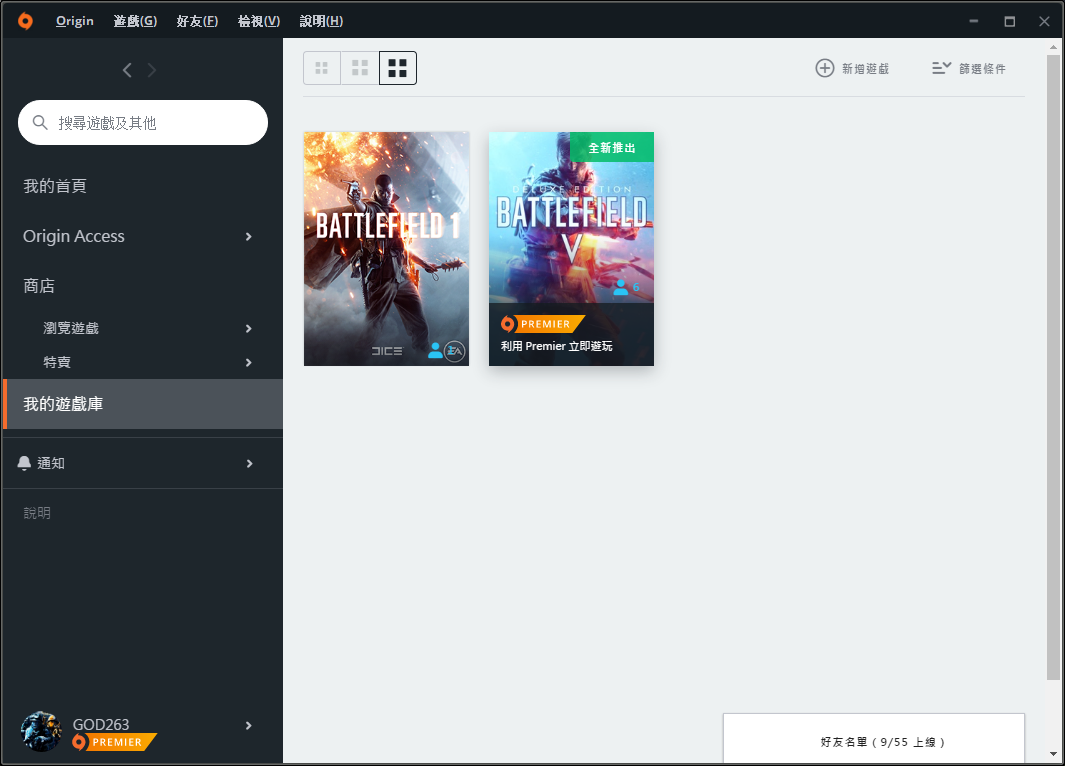Open the Battlefield 1 game tile
Viewport: 1065px width, 766px height.
point(386,249)
